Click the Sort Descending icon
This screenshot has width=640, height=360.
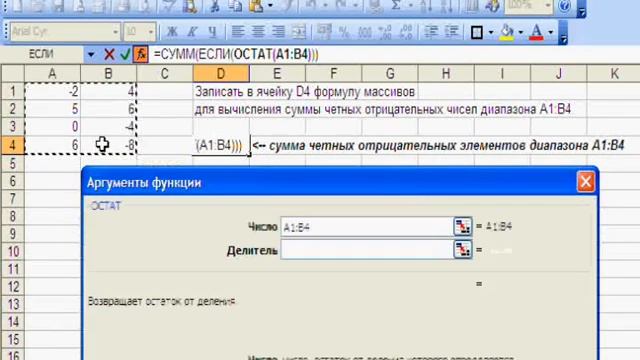coord(447,6)
